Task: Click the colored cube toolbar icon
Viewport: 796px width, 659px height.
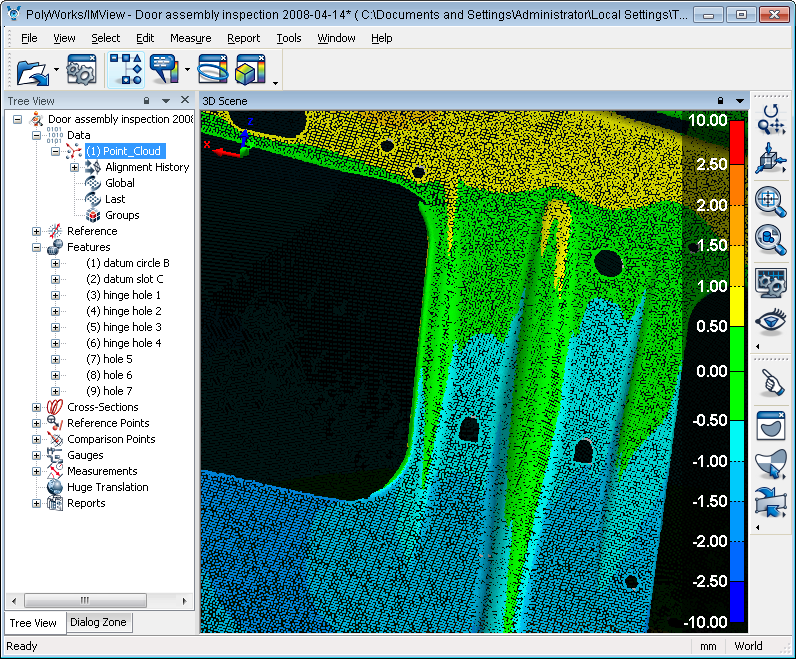Action: pos(250,70)
